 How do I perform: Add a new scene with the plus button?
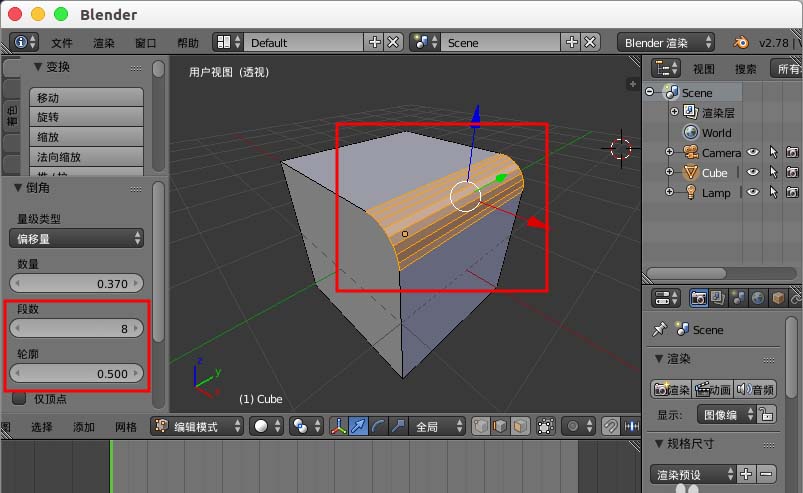coord(572,42)
